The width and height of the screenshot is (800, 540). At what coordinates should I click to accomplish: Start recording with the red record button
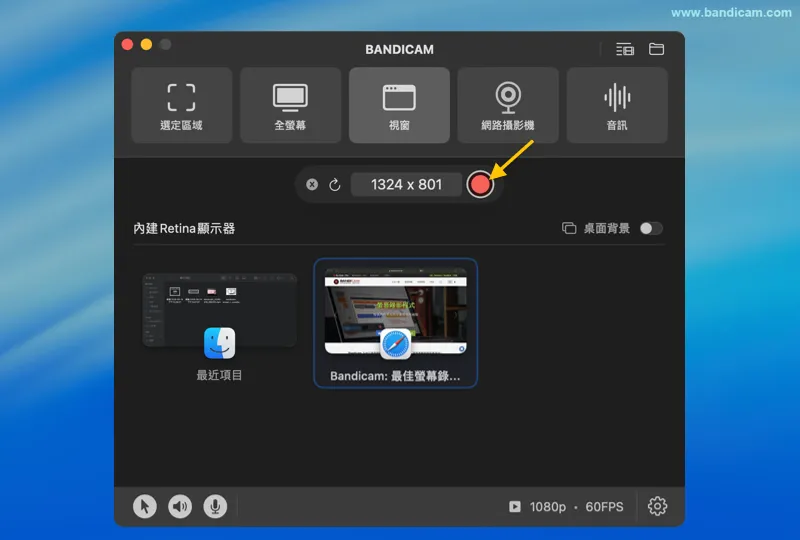(480, 185)
